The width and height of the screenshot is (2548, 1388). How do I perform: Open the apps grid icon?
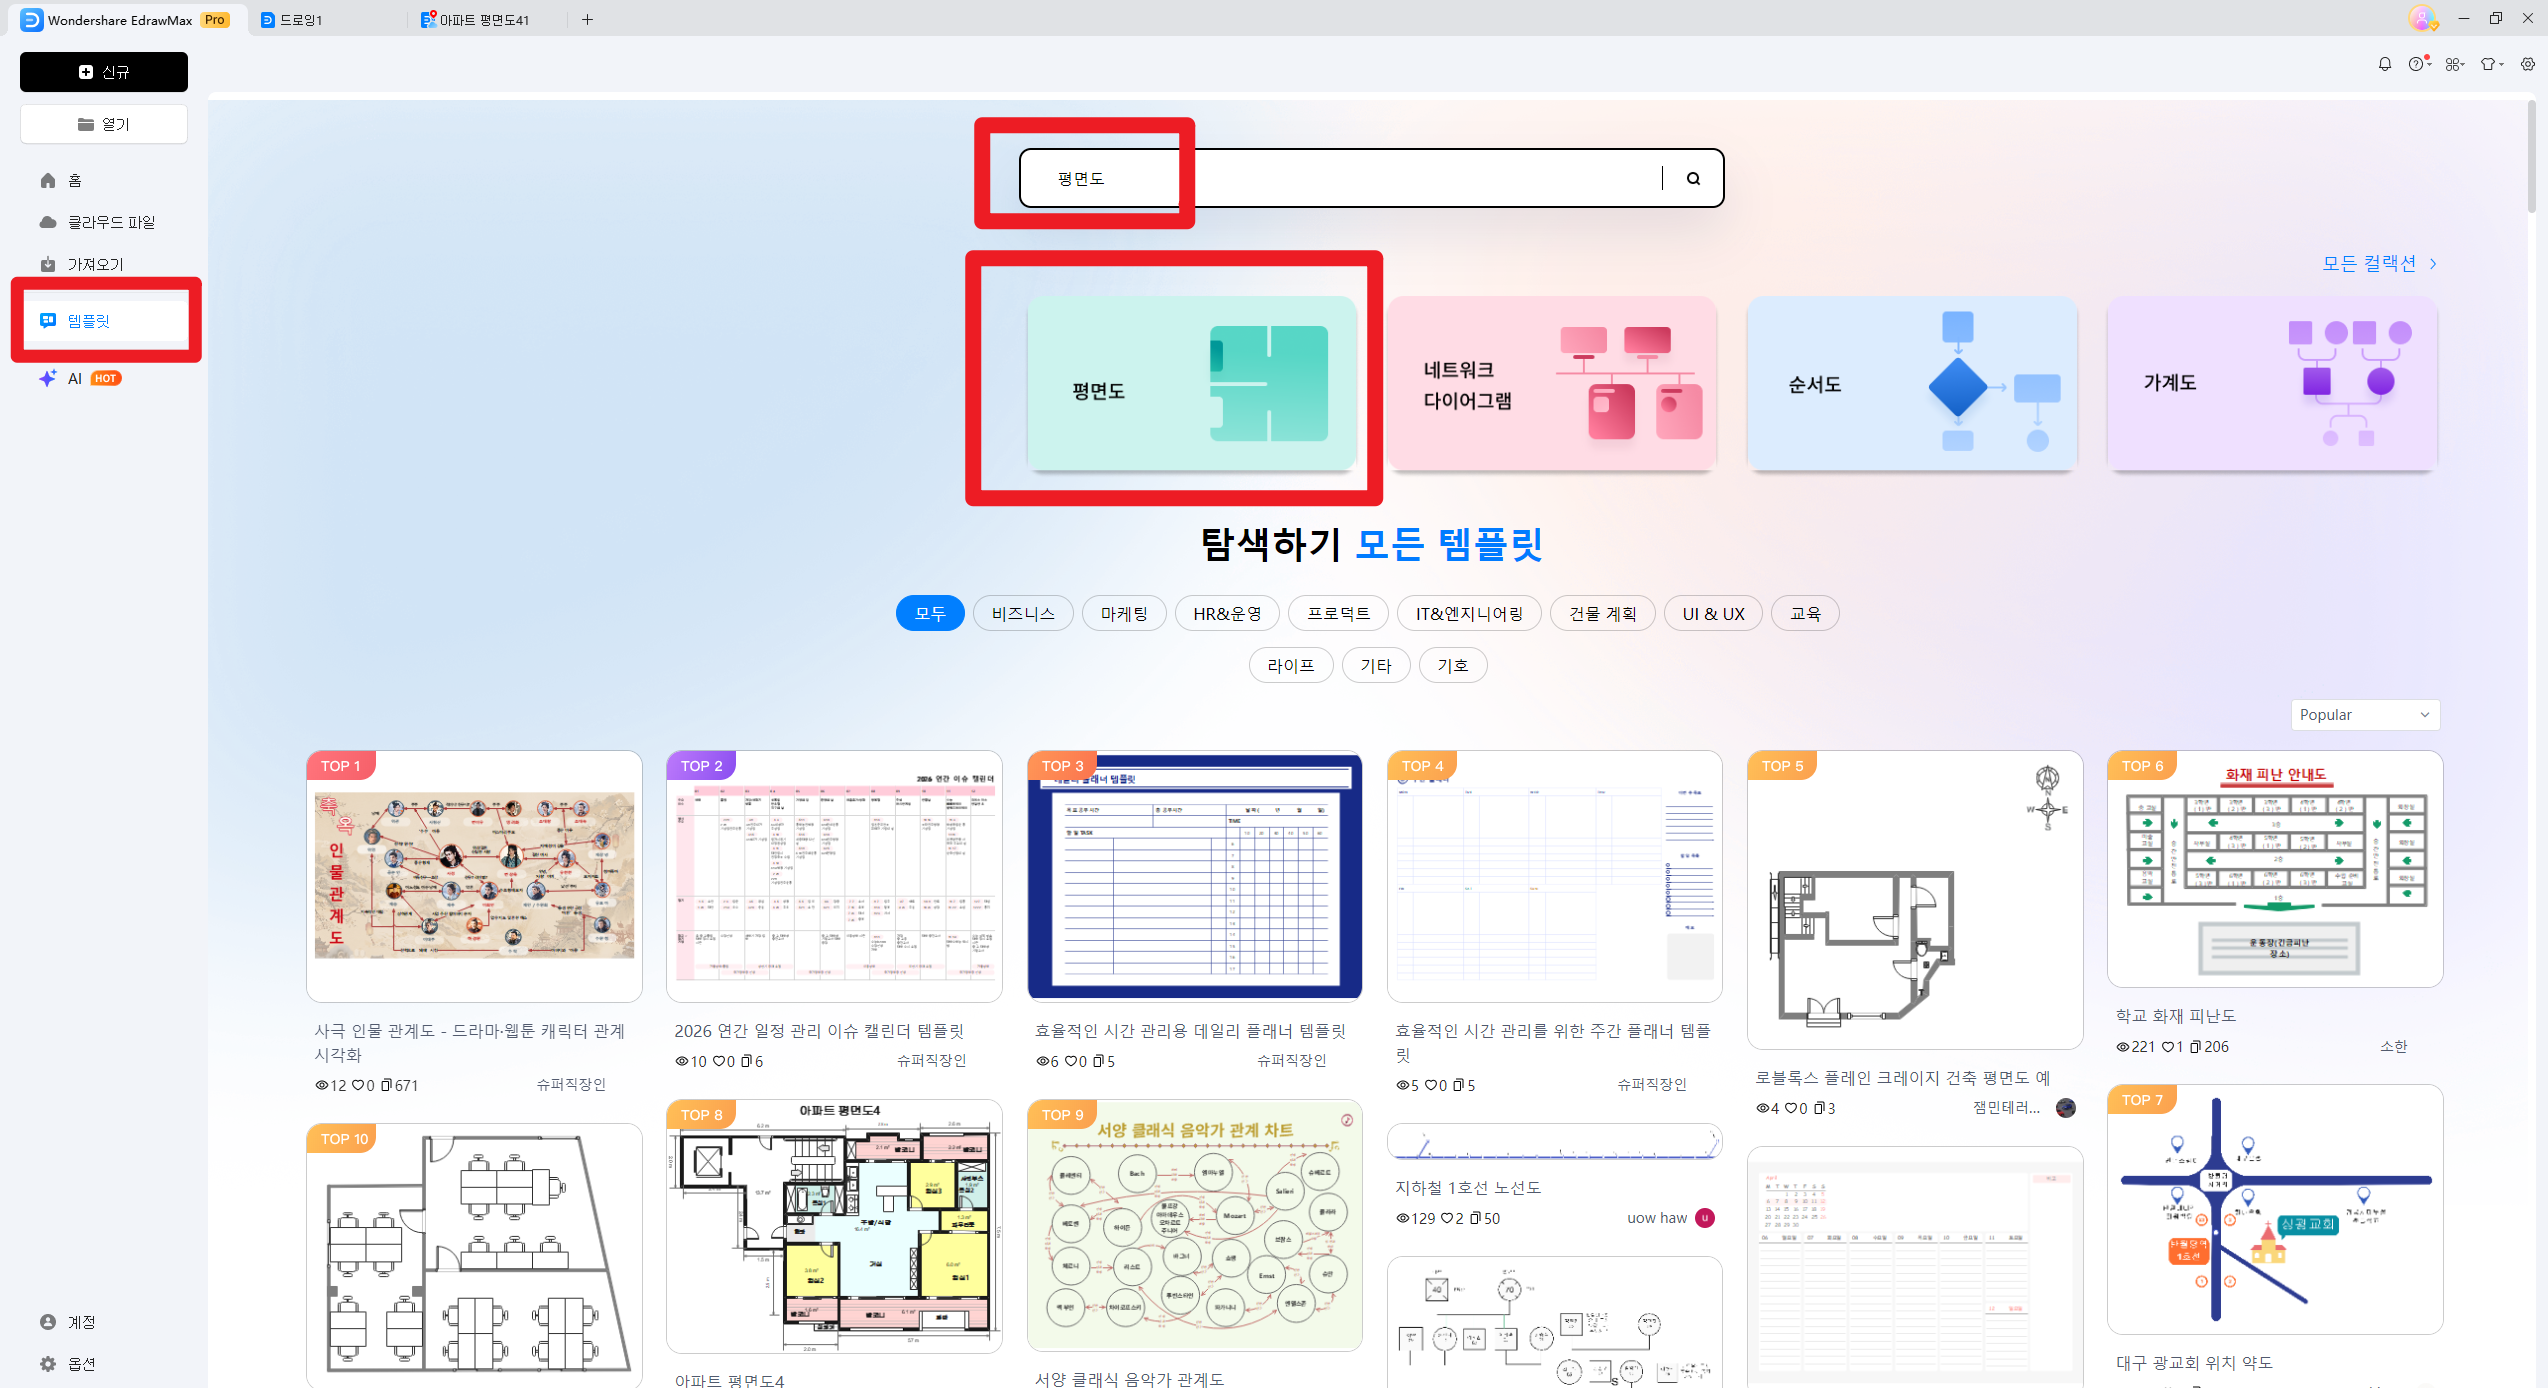coord(2450,63)
